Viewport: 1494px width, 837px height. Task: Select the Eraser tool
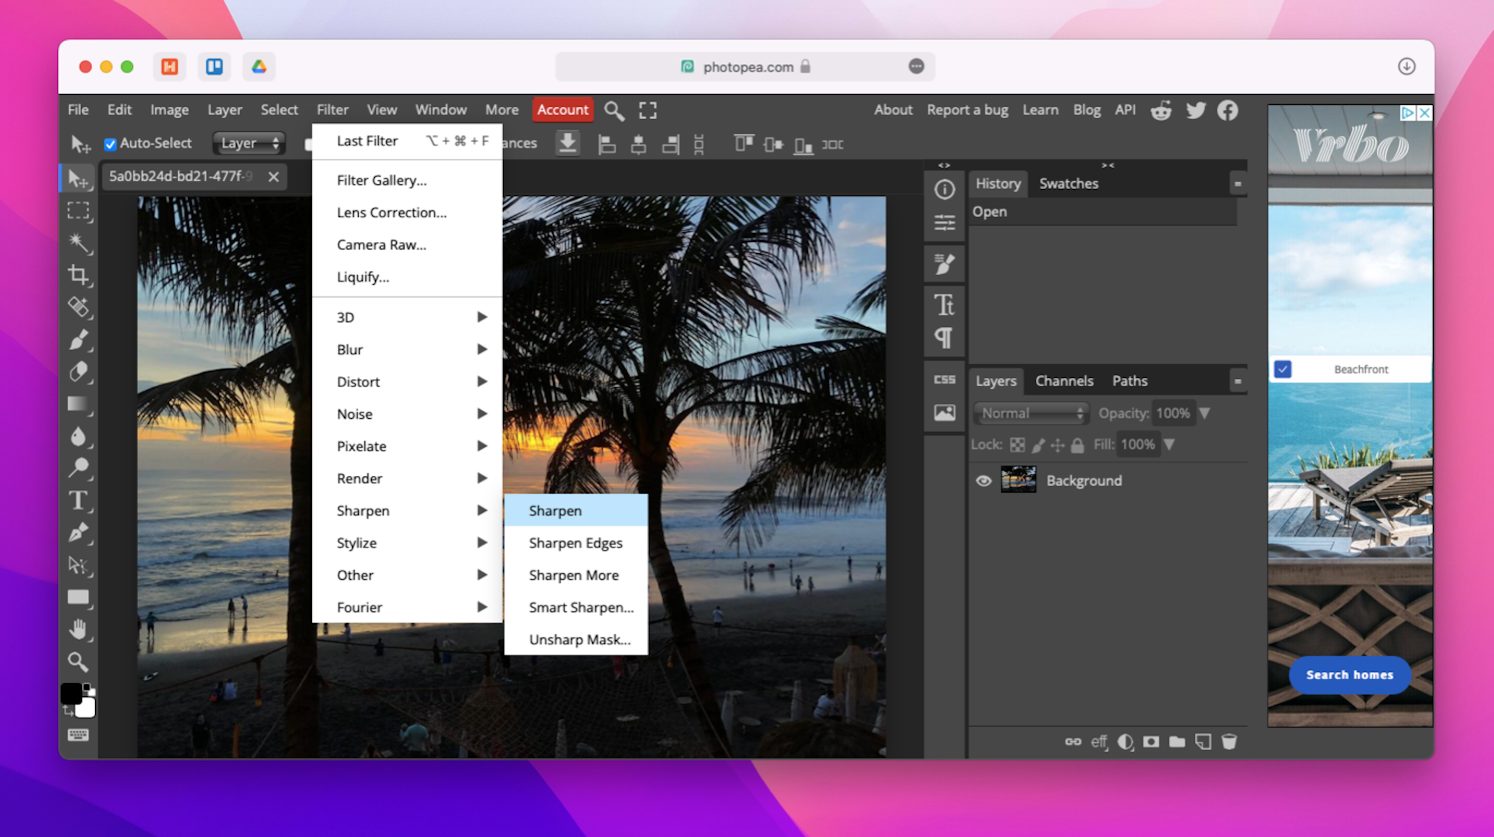click(79, 372)
